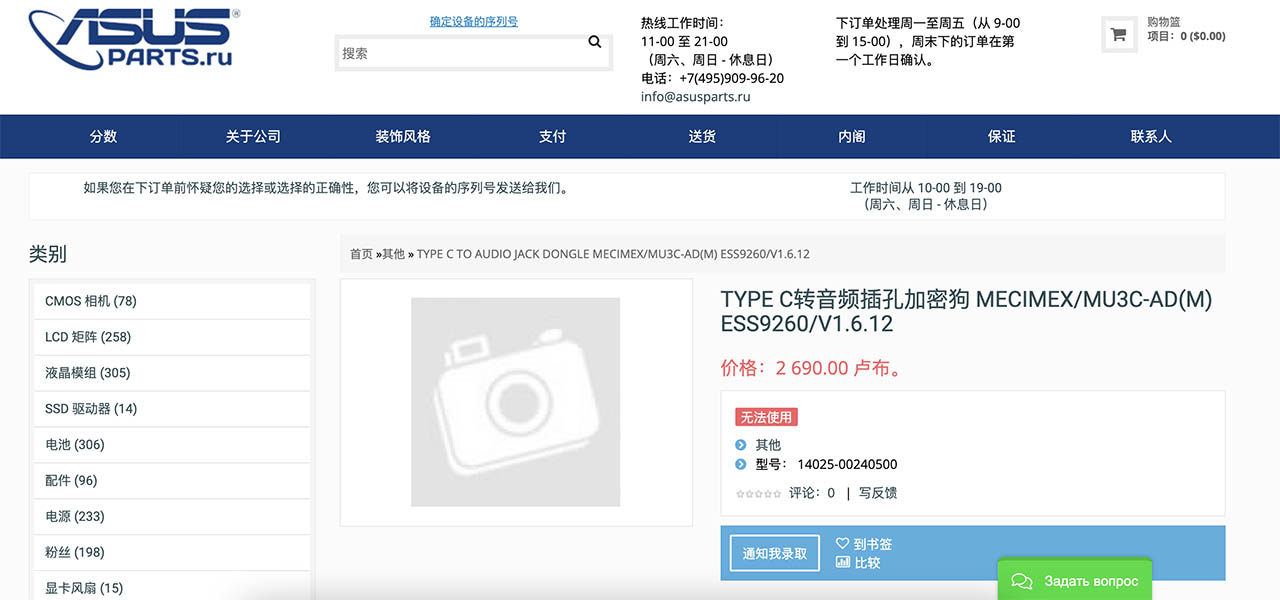Open the 内阁 menu item

tap(852, 136)
